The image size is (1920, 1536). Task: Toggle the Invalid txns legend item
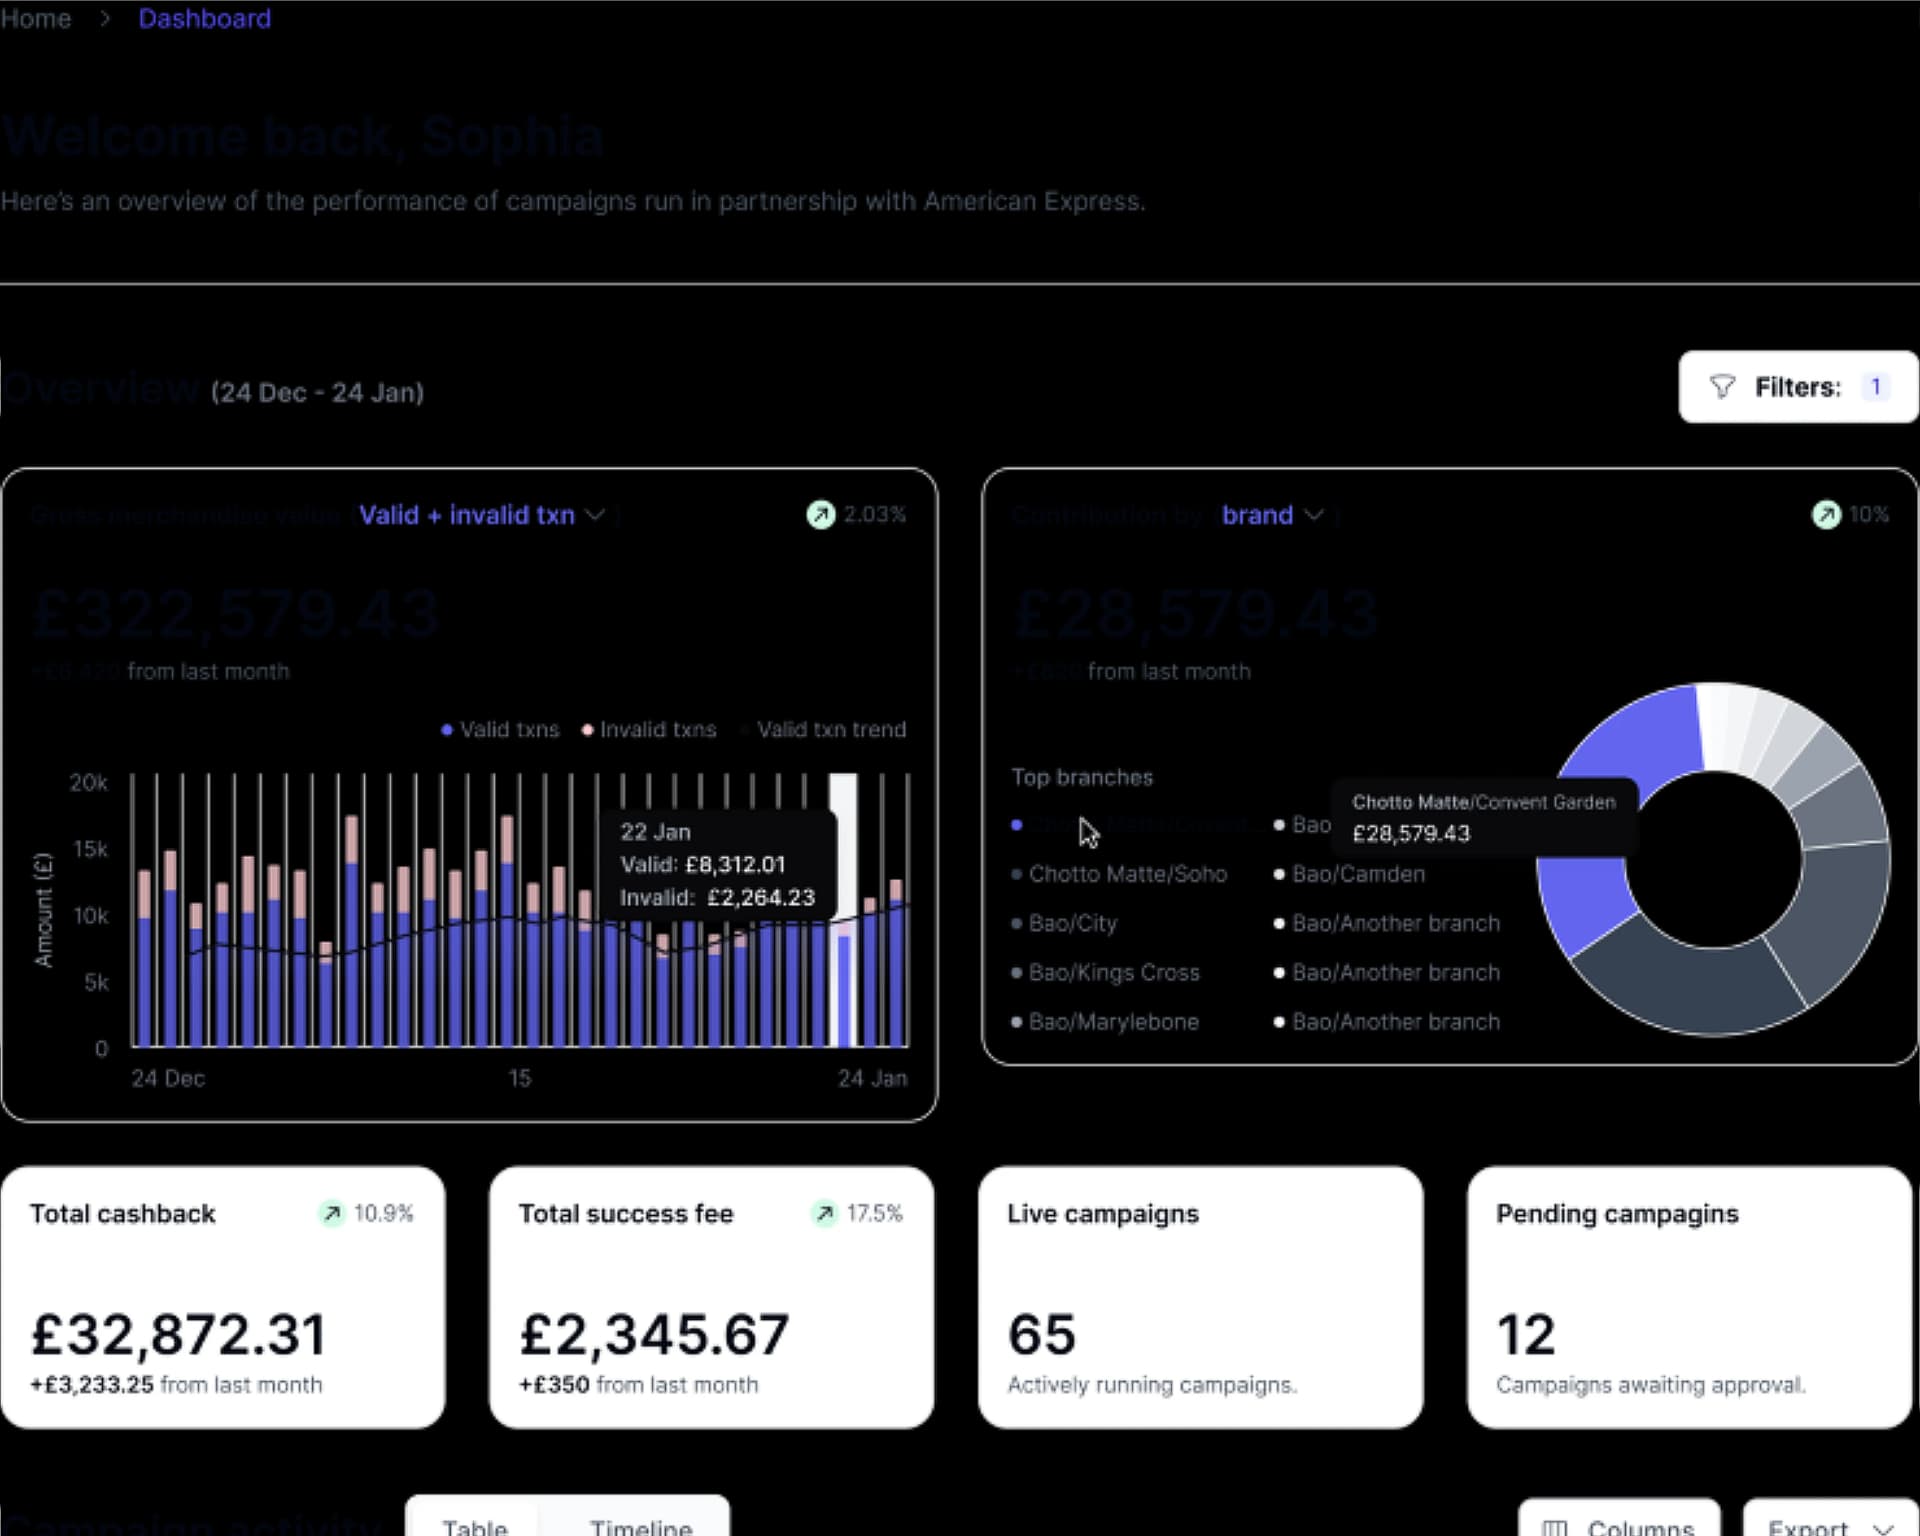(650, 730)
